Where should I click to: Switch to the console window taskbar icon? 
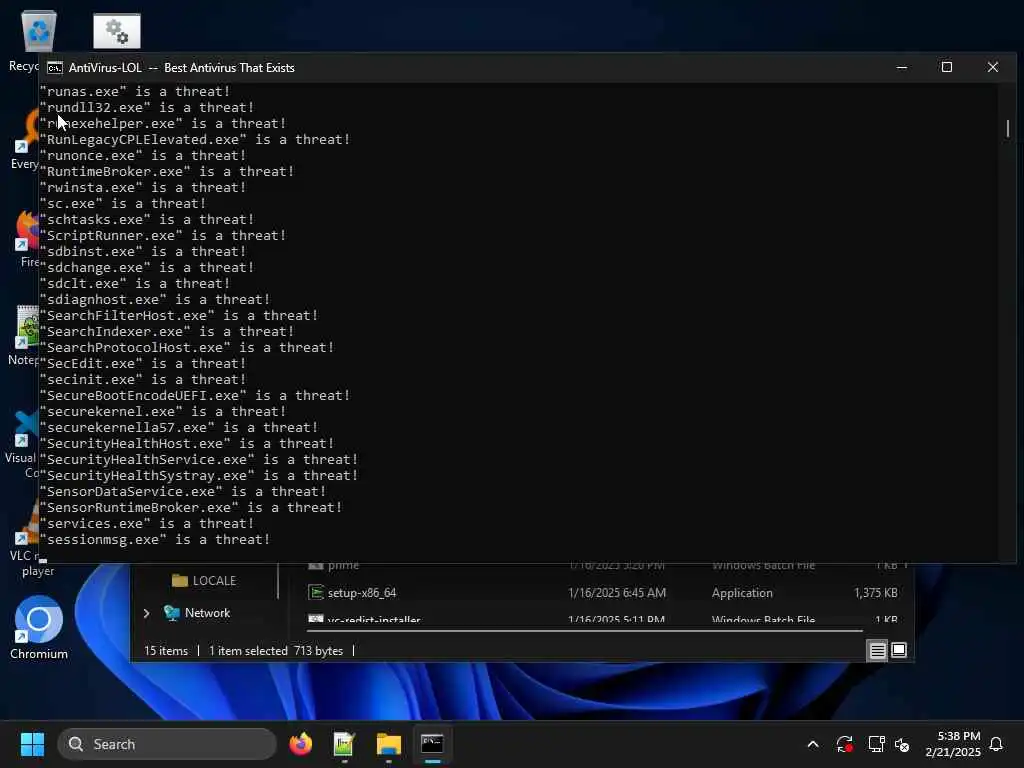pos(432,744)
